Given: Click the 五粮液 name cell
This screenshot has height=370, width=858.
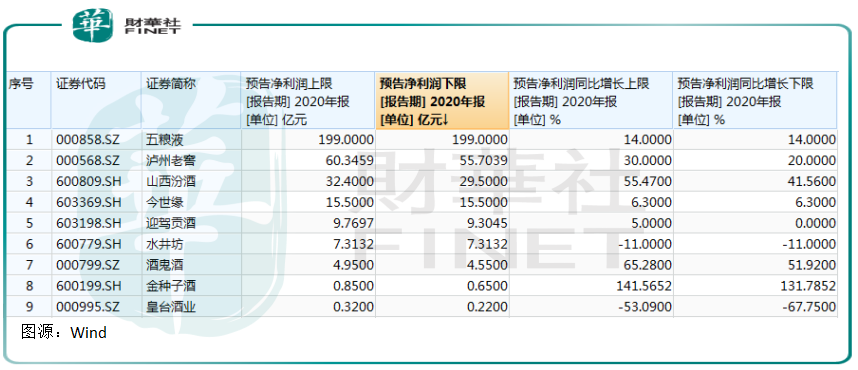Looking at the screenshot, I should [191, 140].
